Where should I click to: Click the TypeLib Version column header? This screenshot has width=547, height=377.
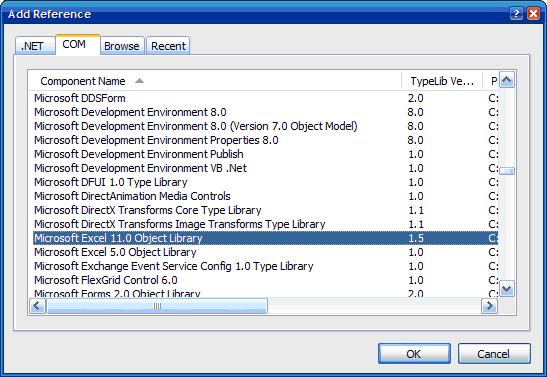(442, 81)
